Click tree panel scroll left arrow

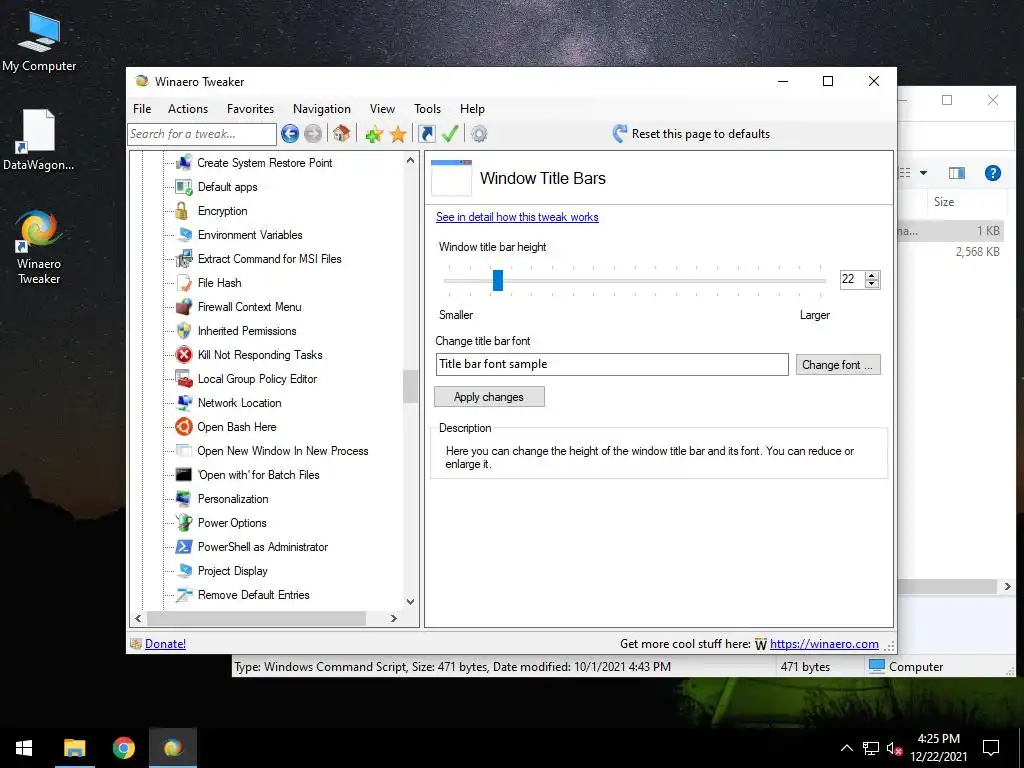[x=138, y=618]
